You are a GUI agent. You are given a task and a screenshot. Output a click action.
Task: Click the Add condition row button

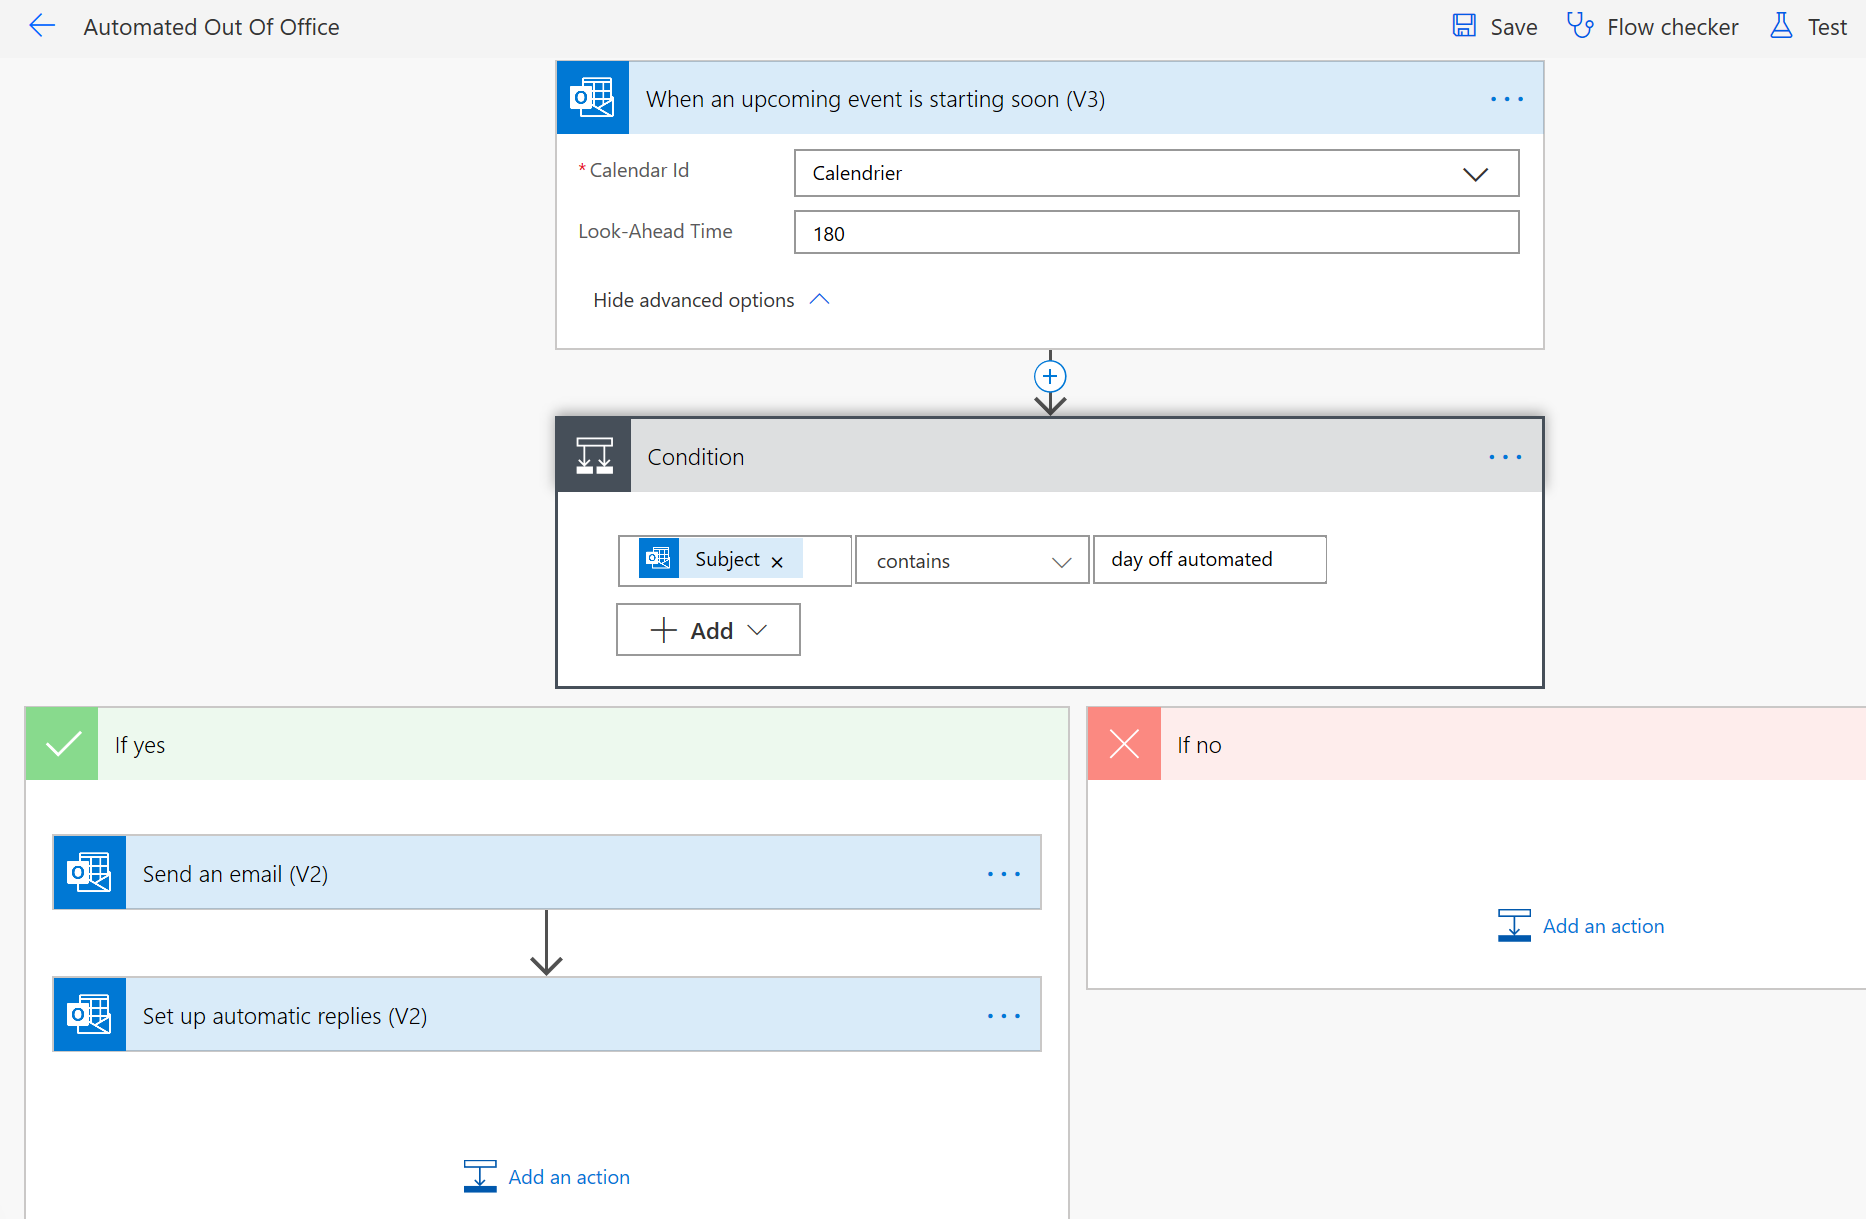708,630
